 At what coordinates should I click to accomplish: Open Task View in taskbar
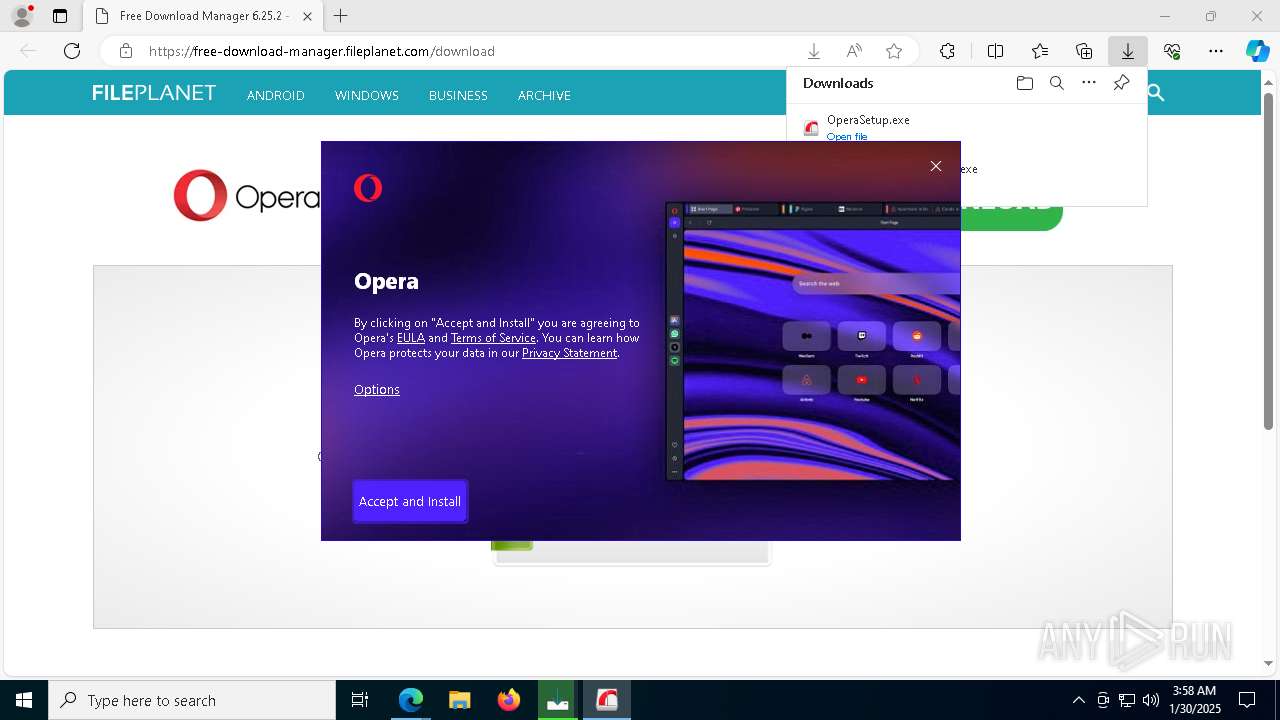point(360,700)
